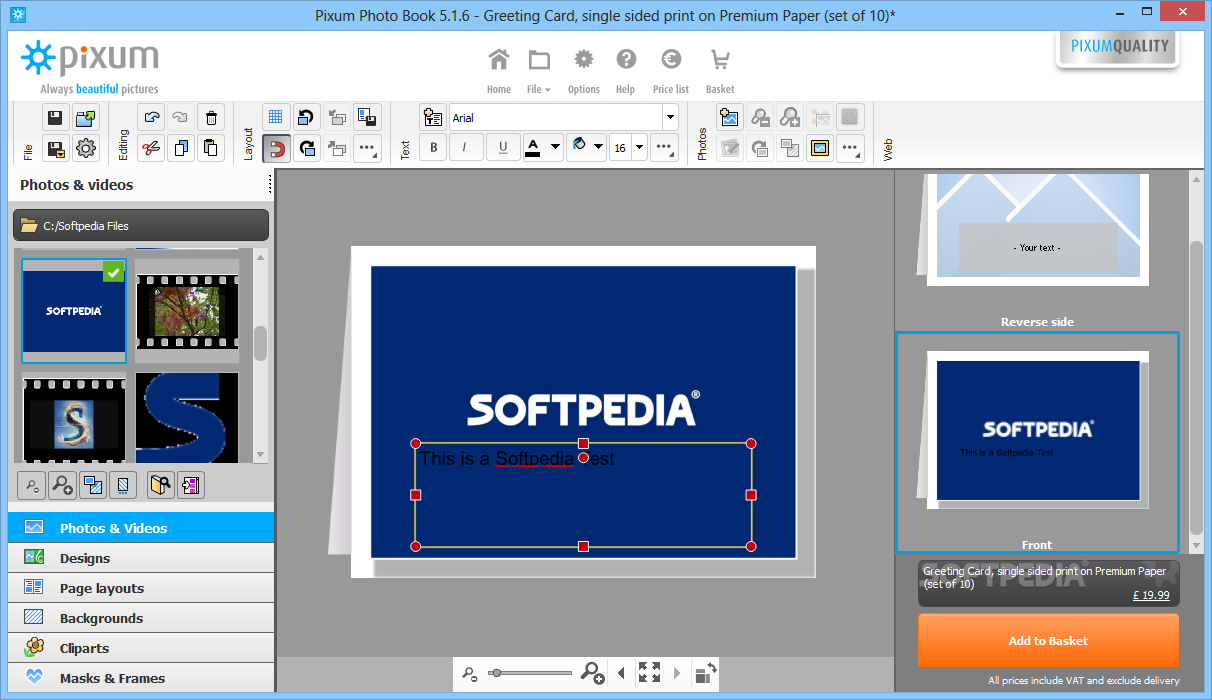Select the Photos & Videos tab
The image size is (1212, 700).
pos(141,527)
